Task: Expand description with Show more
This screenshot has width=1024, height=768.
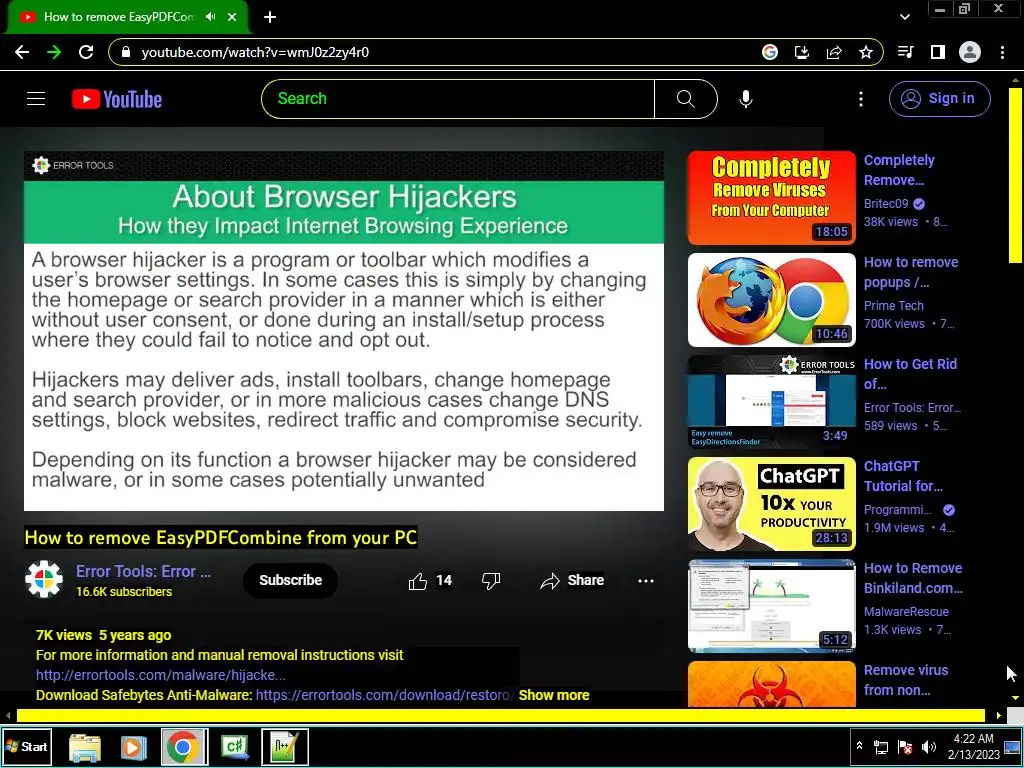Action: [554, 696]
